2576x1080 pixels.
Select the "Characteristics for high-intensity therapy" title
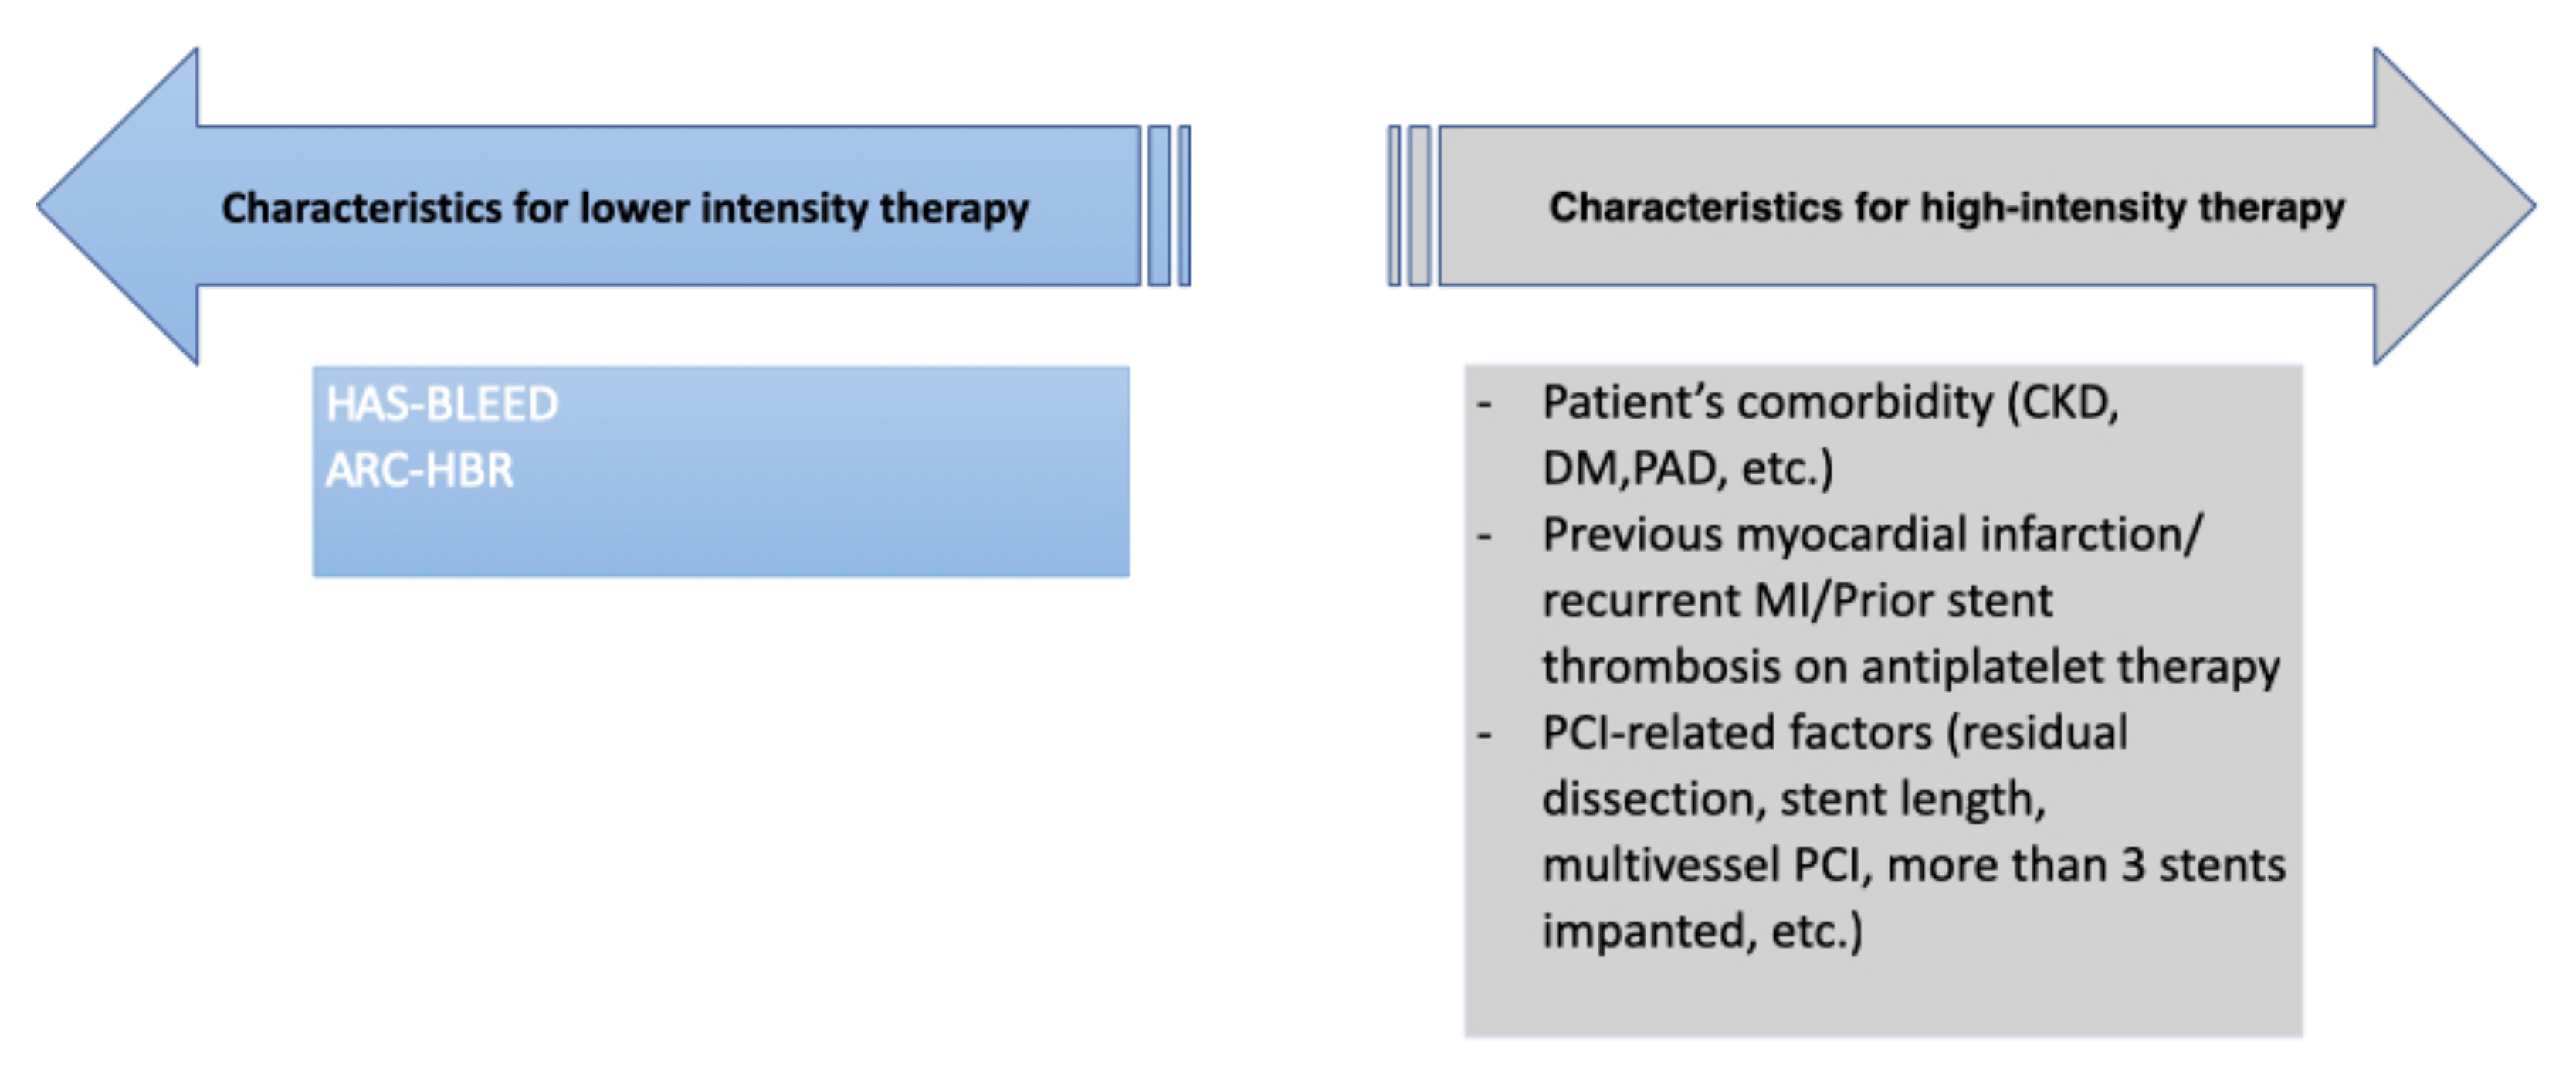(1946, 207)
